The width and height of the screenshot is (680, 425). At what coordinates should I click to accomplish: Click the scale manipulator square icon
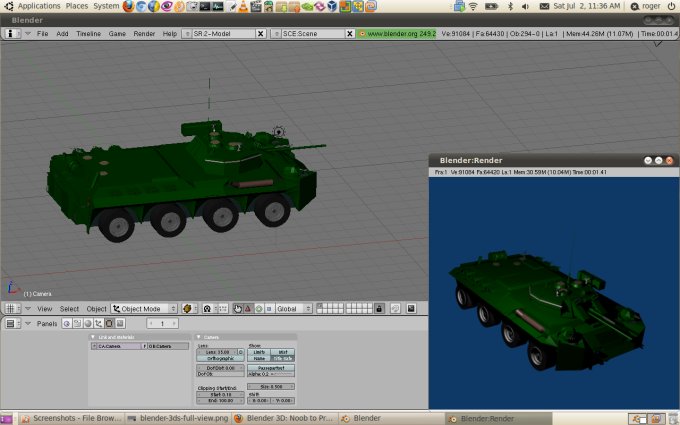click(x=270, y=309)
